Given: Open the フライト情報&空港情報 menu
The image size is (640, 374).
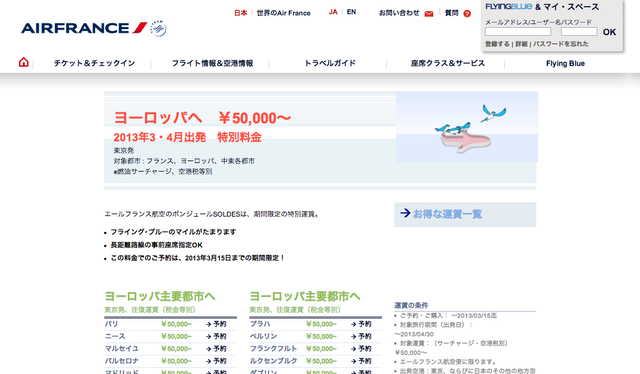Looking at the screenshot, I should click(x=212, y=63).
